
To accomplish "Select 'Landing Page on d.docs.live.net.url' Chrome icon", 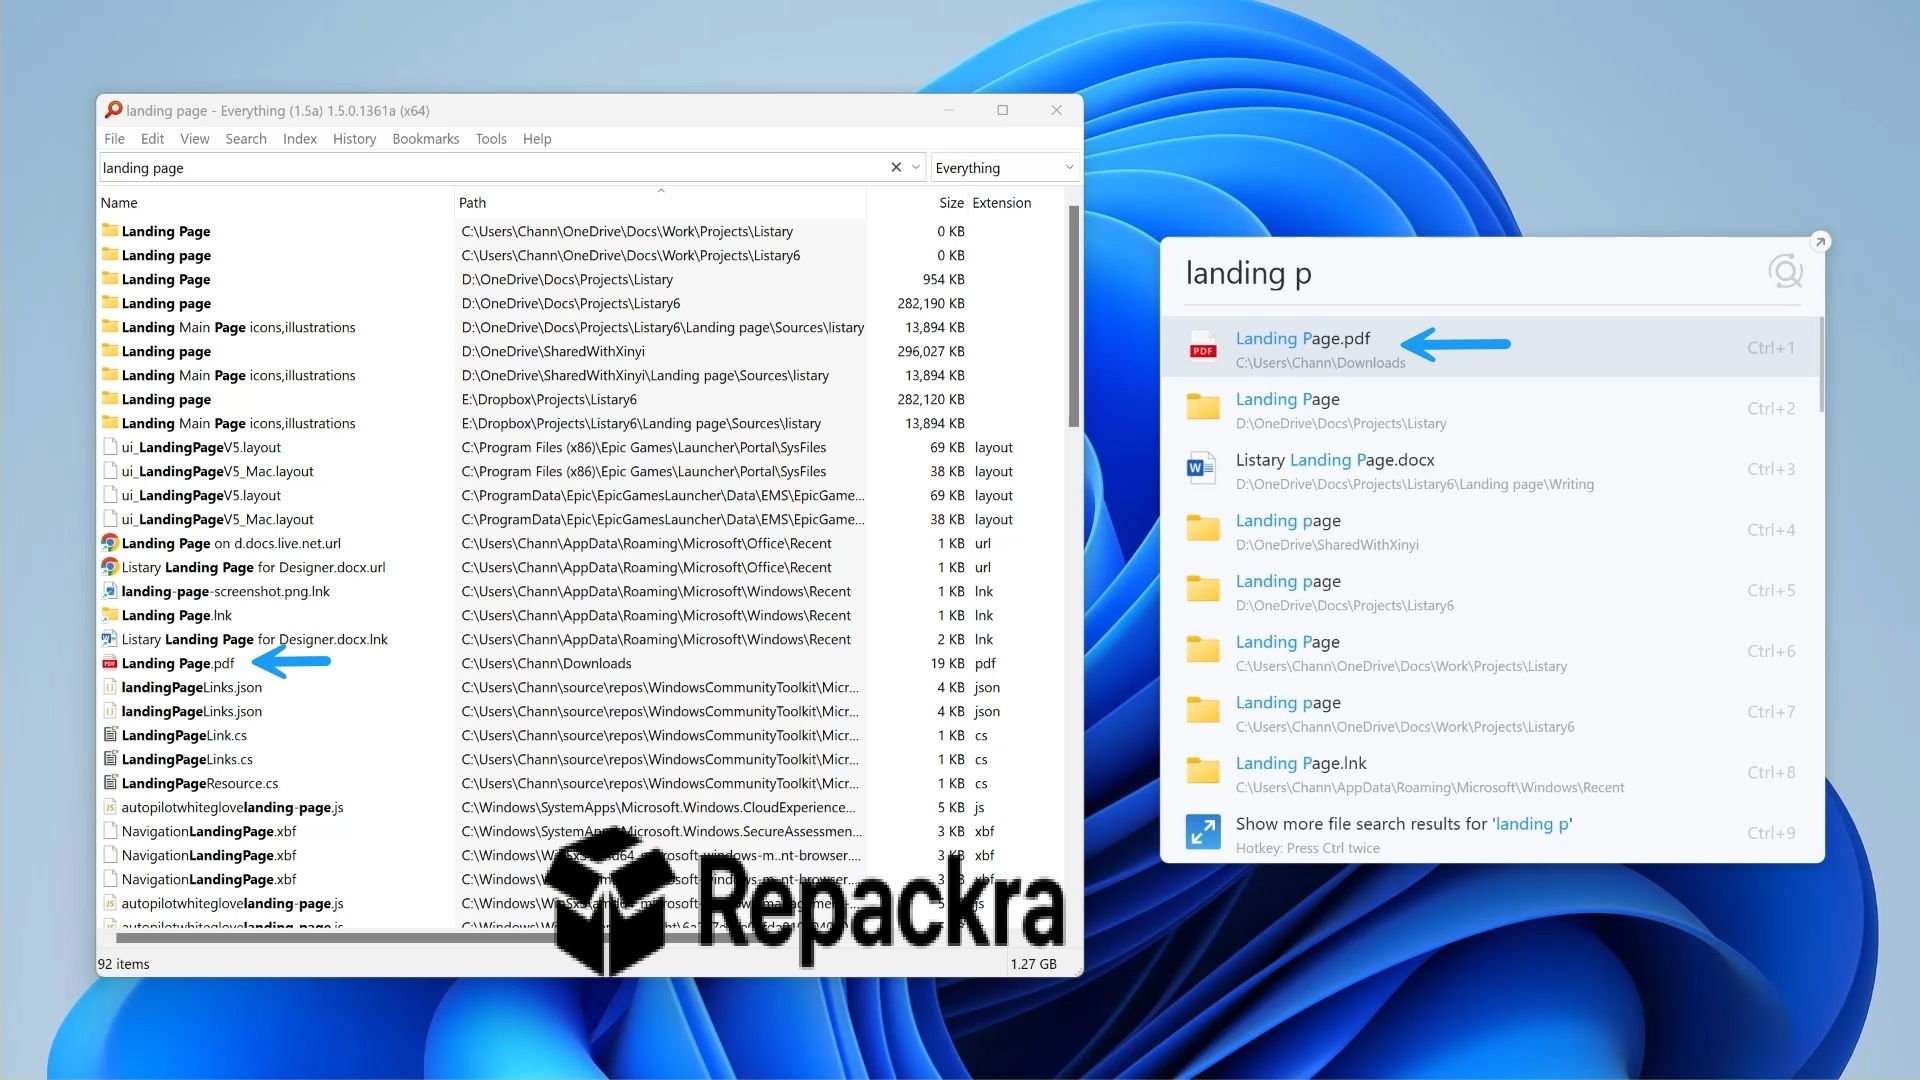I will point(110,543).
